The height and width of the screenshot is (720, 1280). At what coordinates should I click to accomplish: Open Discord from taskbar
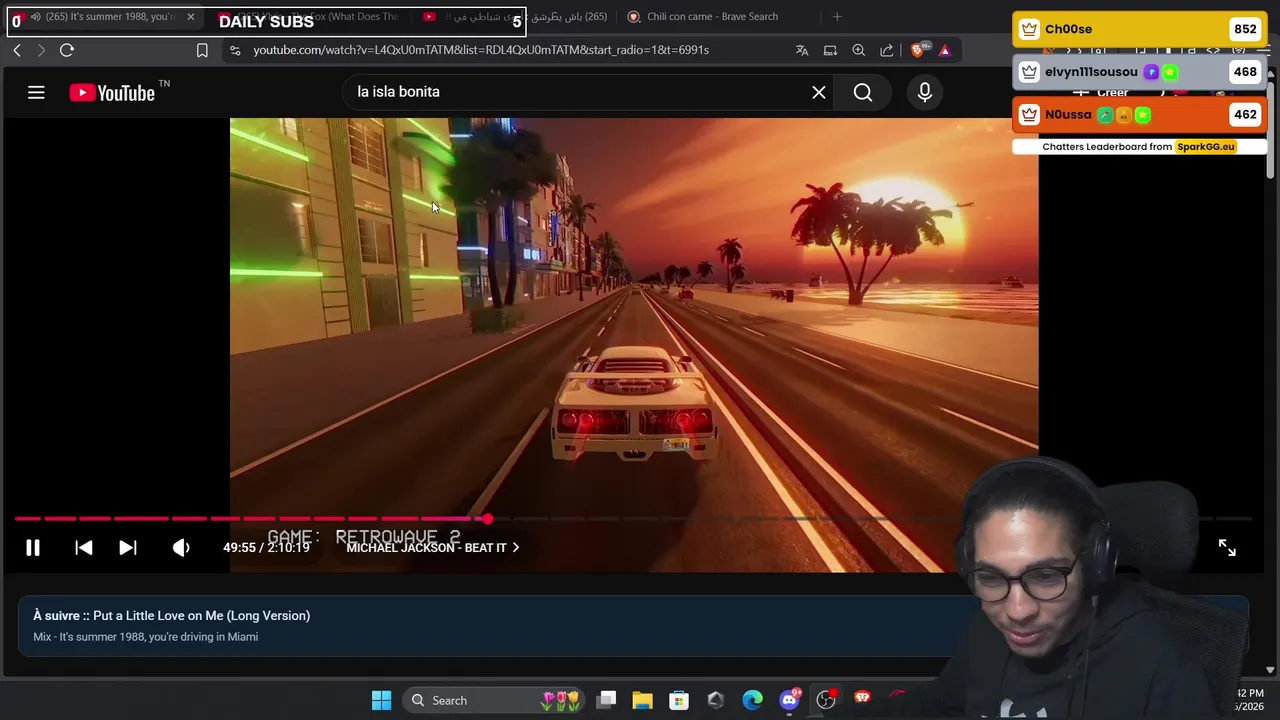click(789, 700)
